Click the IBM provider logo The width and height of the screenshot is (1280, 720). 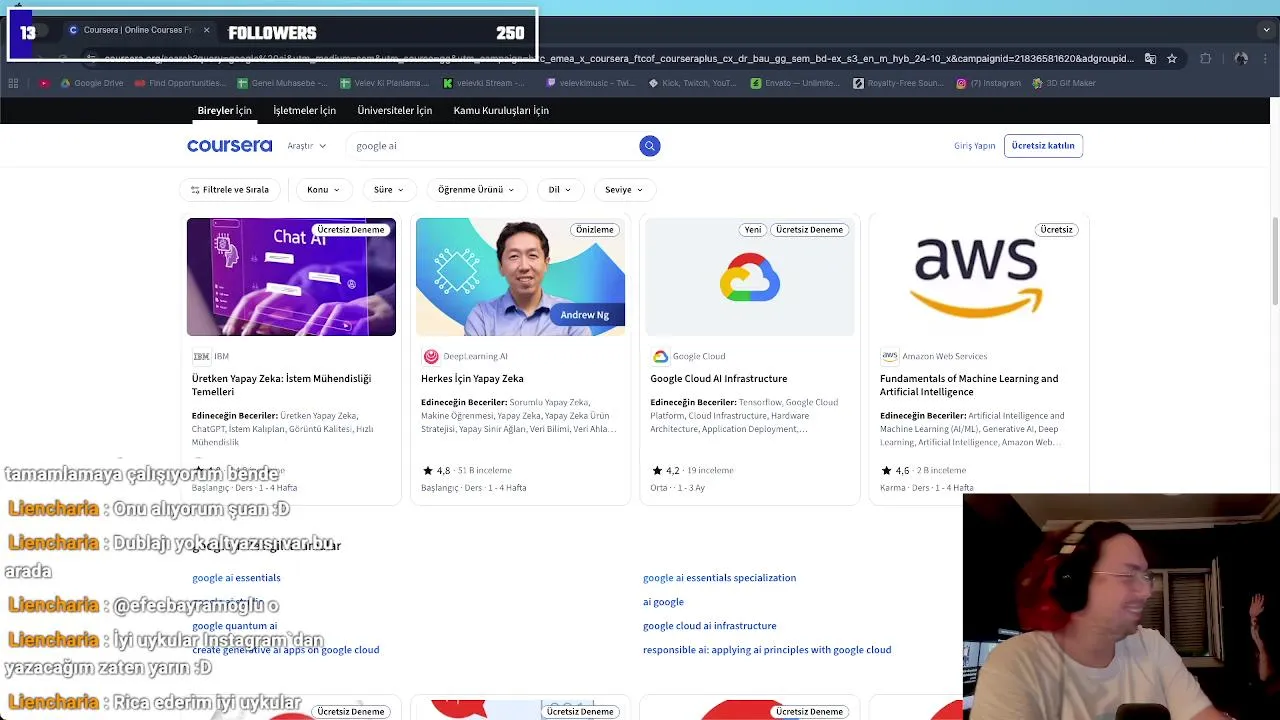[x=201, y=356]
